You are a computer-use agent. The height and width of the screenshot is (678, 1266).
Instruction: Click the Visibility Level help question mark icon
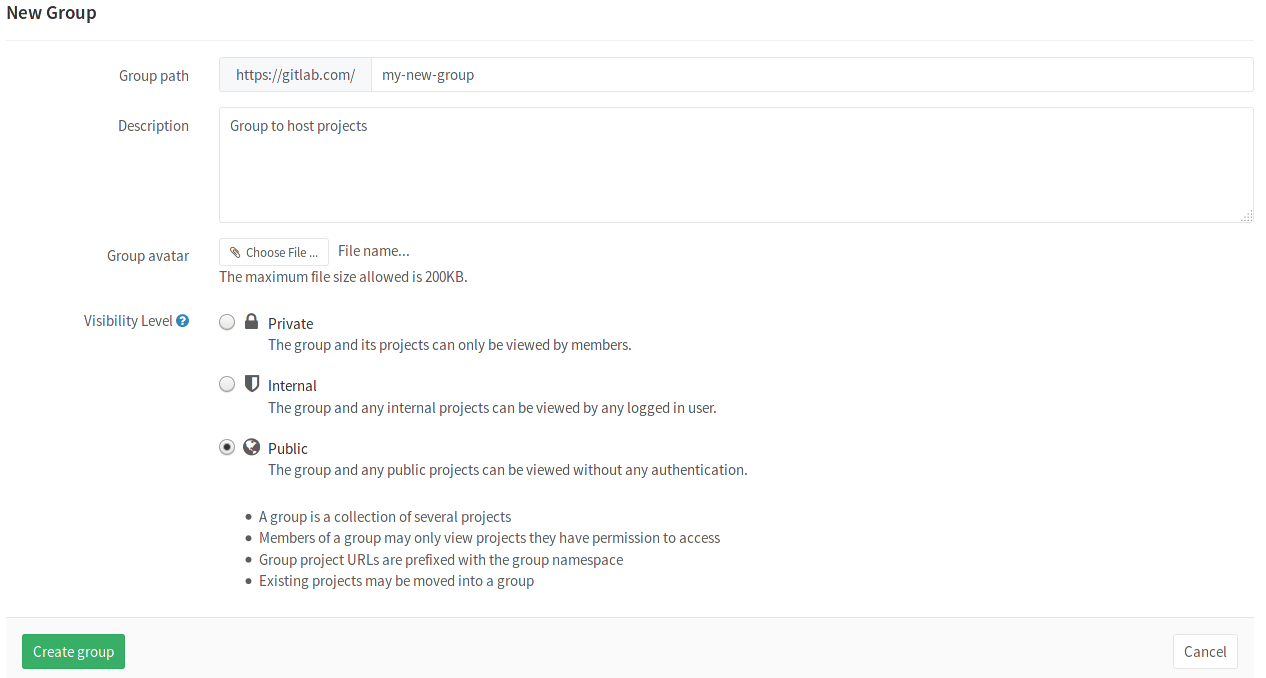183,320
